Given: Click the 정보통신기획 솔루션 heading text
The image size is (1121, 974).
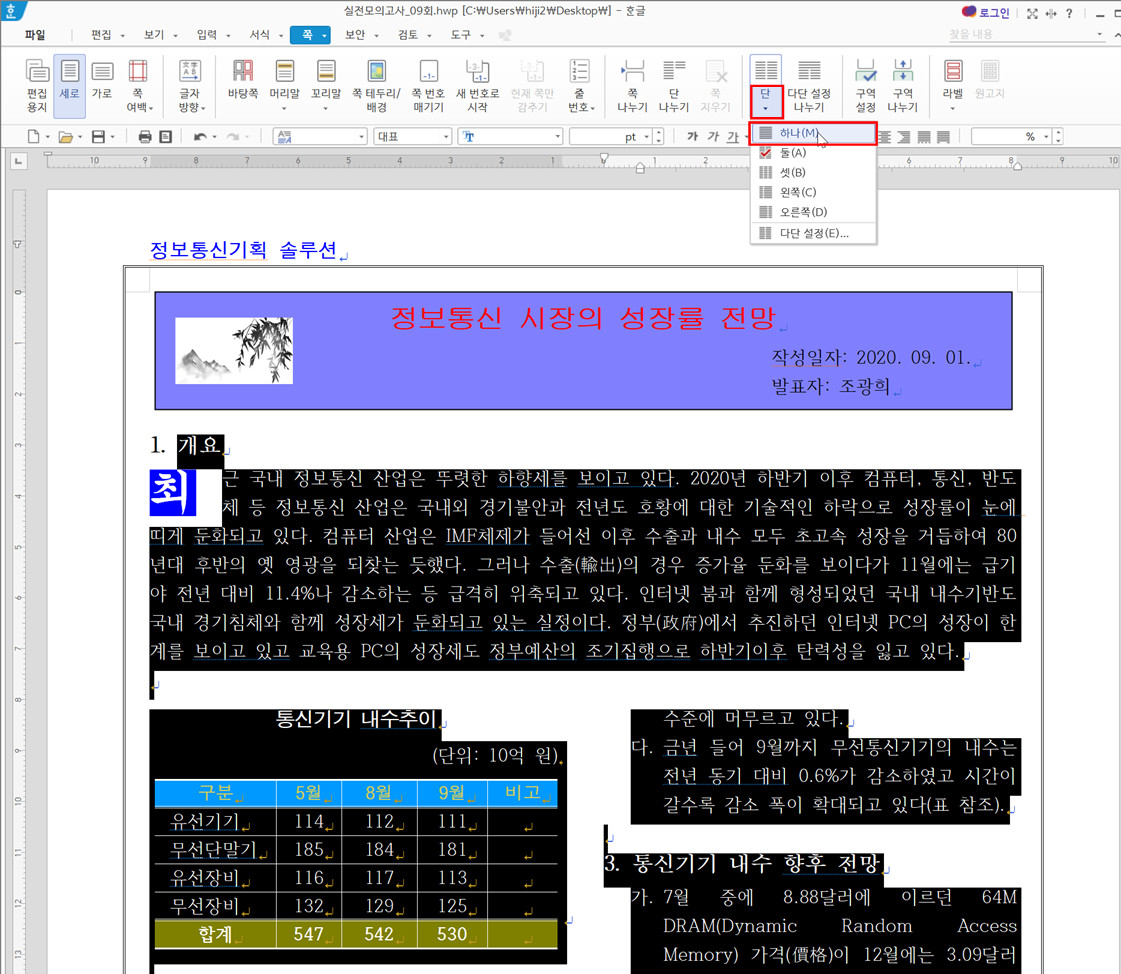Looking at the screenshot, I should tap(243, 250).
